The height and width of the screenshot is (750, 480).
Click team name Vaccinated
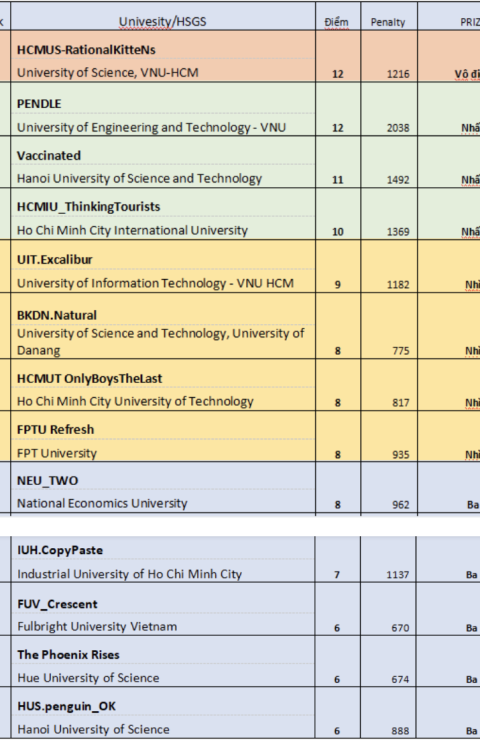49,155
